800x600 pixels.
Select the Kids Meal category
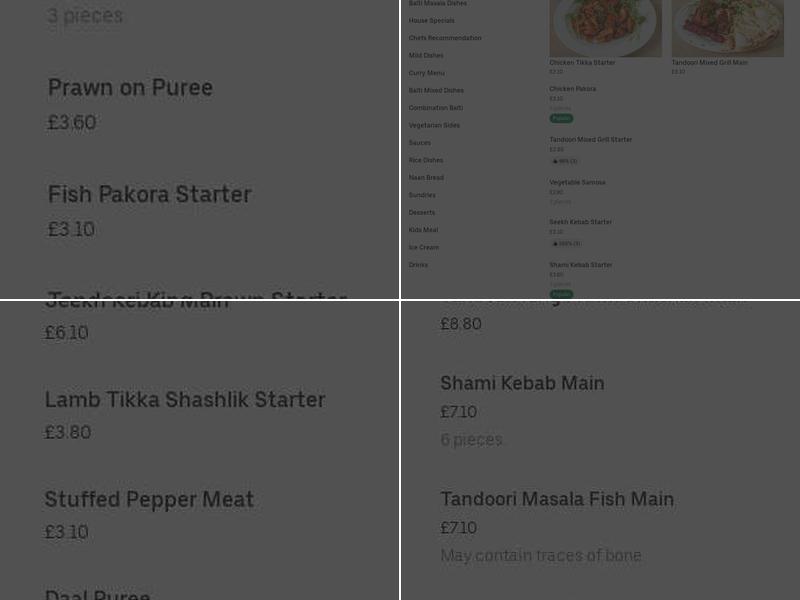tap(422, 230)
